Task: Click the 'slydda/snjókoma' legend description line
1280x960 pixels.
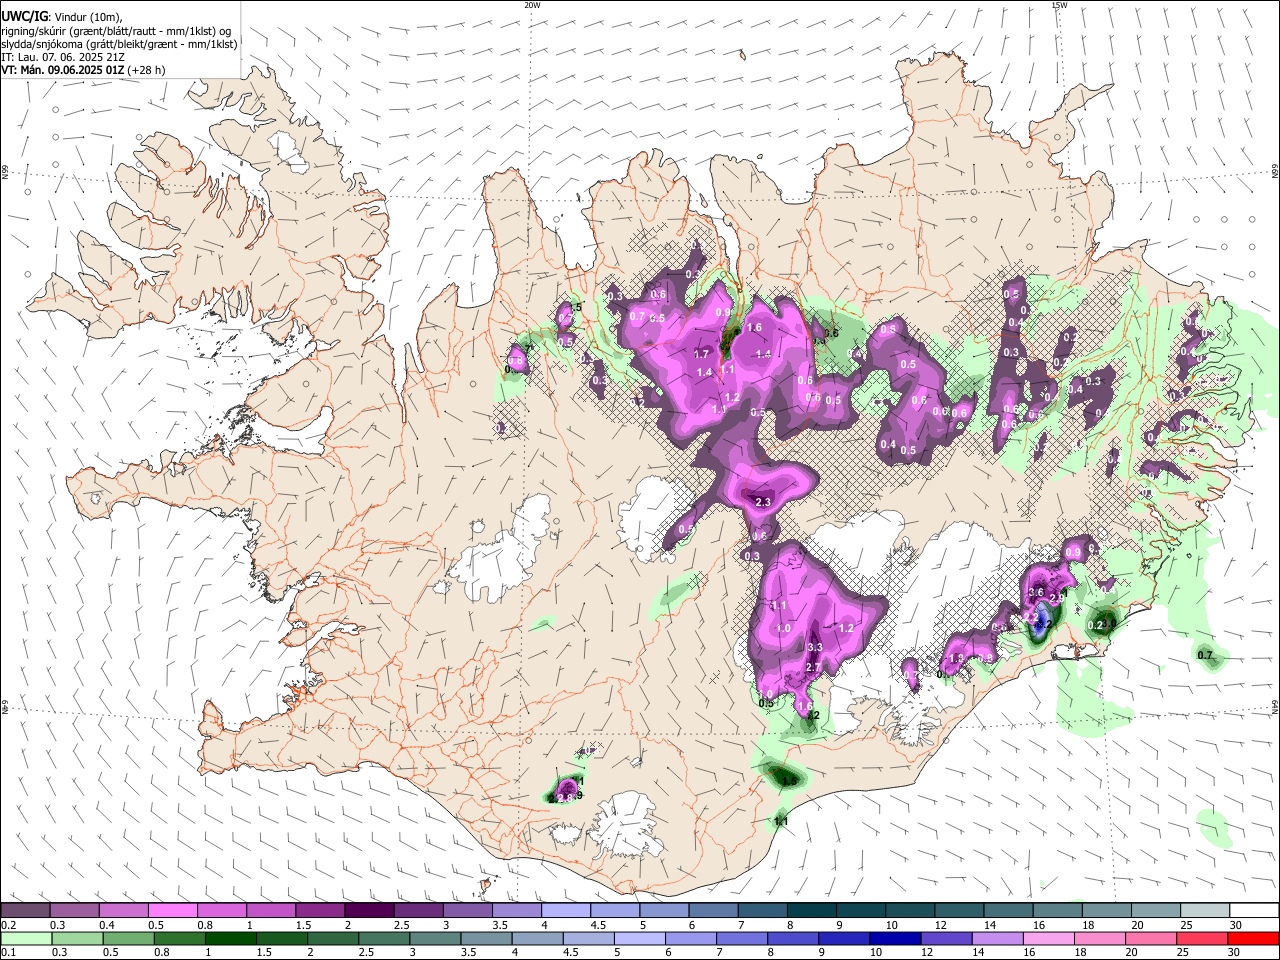Action: [x=119, y=44]
